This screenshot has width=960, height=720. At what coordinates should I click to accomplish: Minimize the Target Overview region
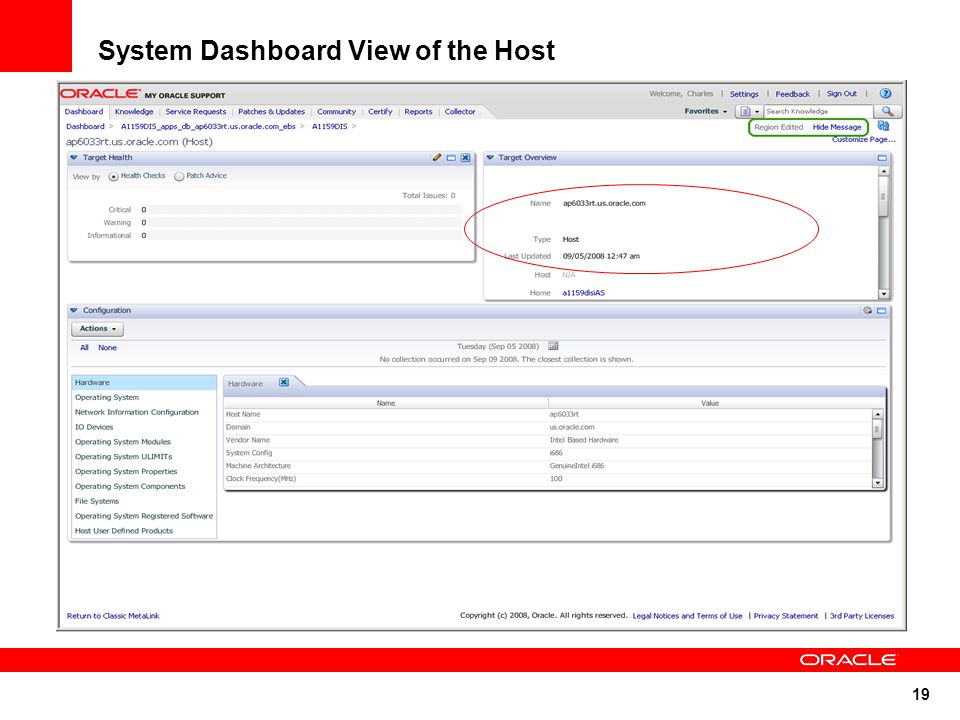pos(882,158)
